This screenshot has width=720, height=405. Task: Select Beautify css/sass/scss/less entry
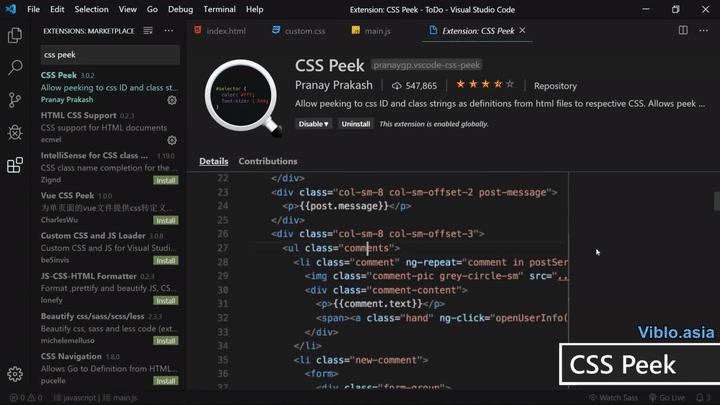109,328
